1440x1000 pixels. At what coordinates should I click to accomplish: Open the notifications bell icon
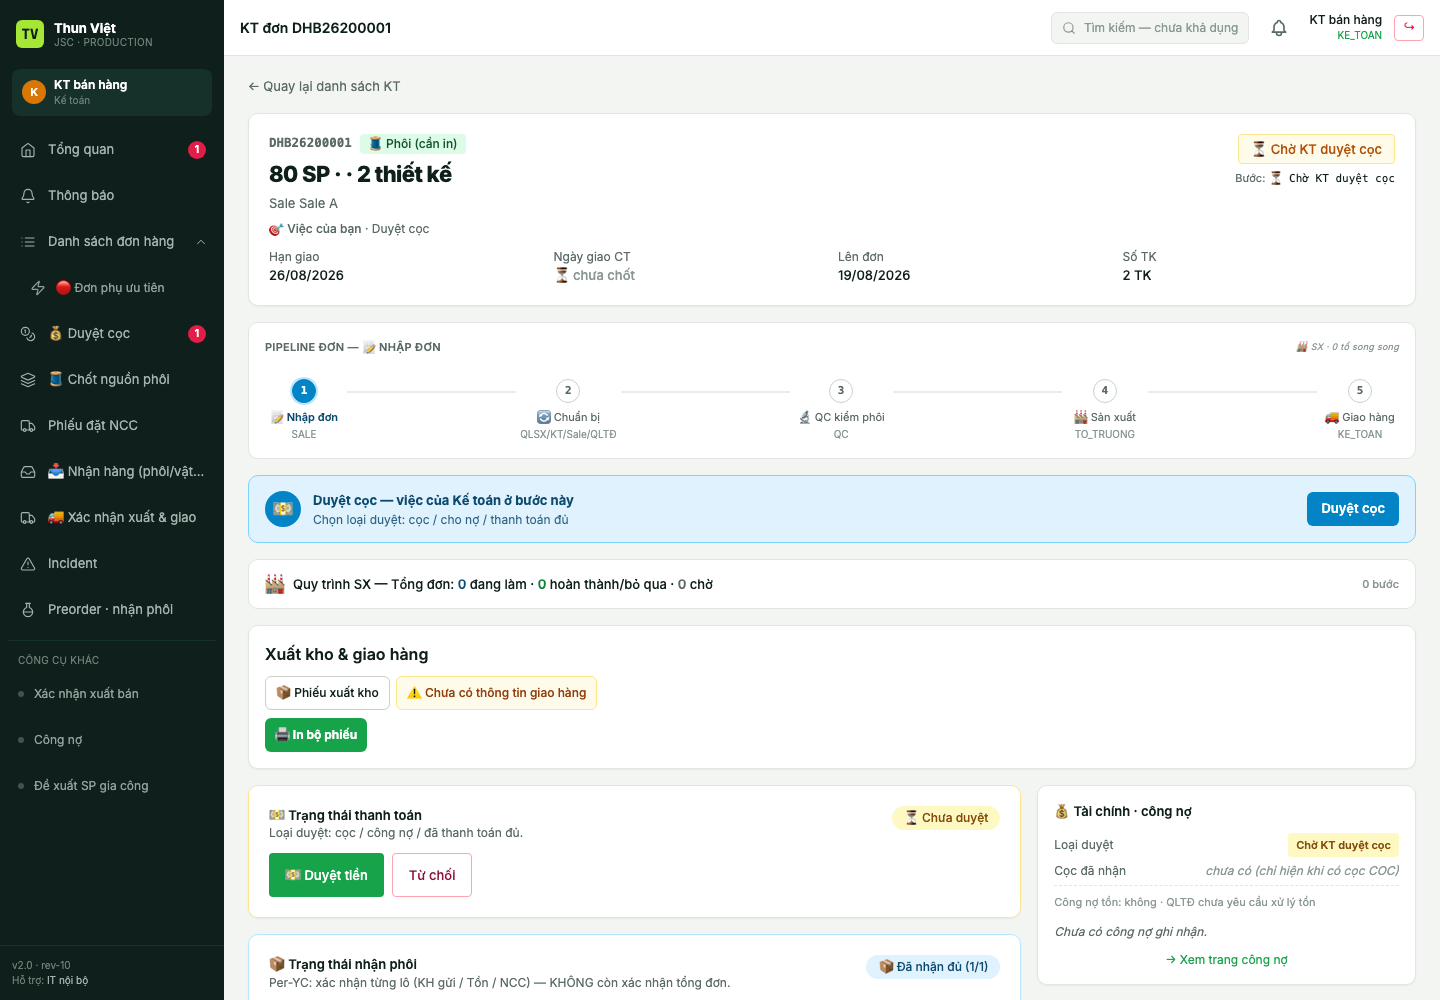click(1279, 28)
